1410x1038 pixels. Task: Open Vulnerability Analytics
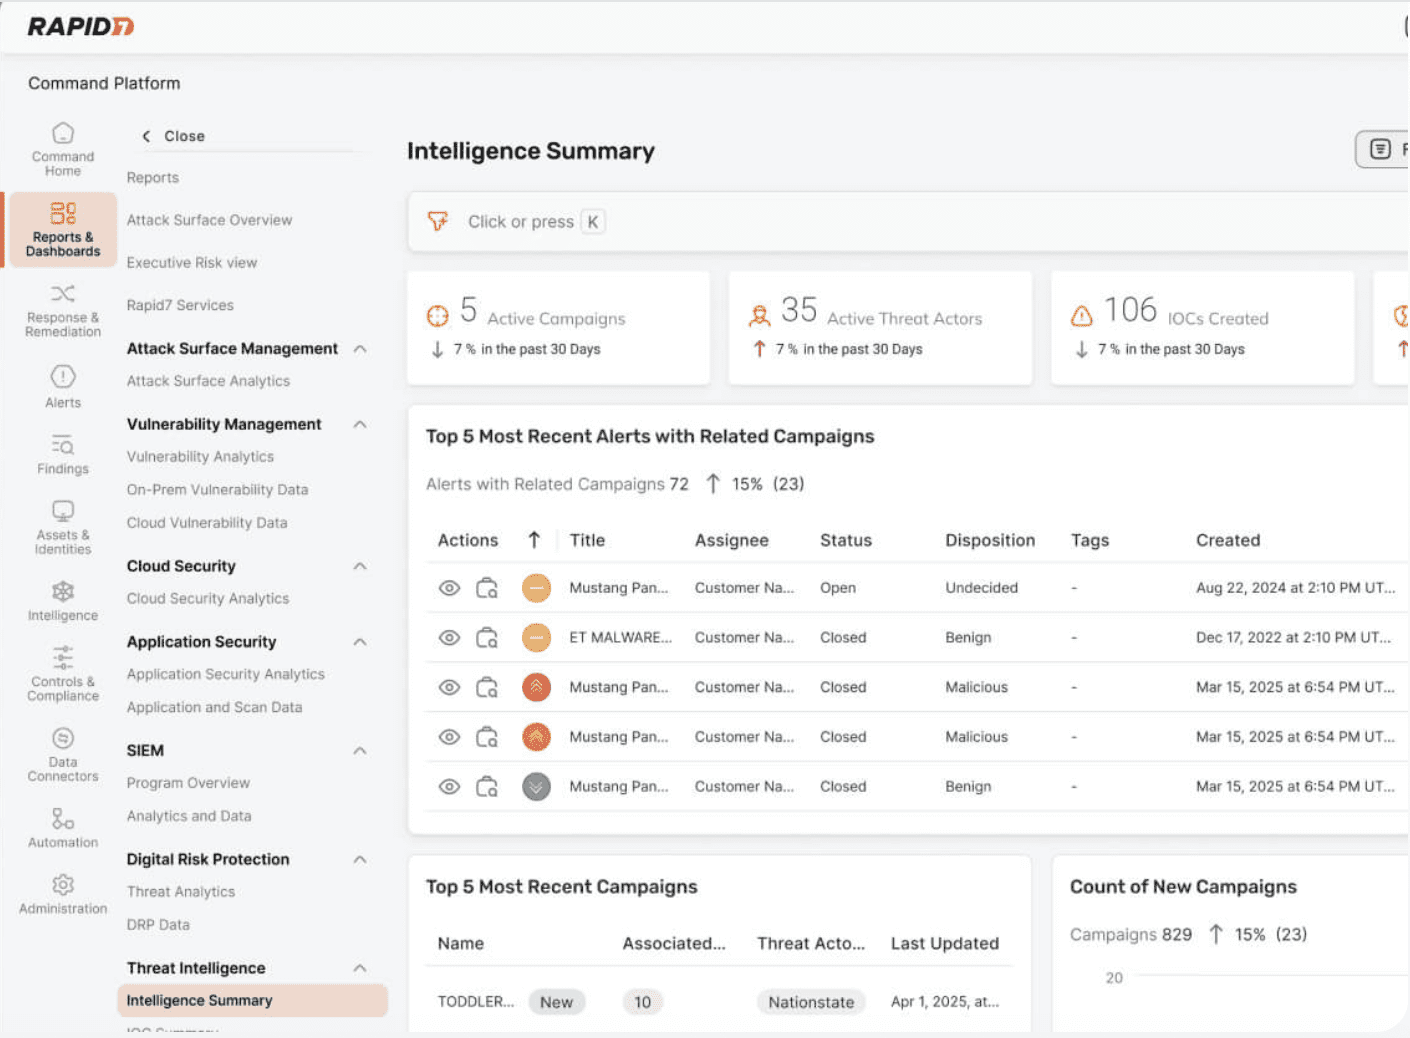(x=200, y=457)
